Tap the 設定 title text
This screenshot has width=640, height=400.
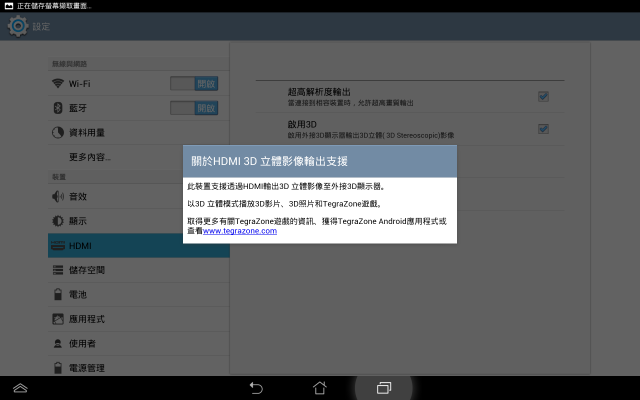pyautogui.click(x=41, y=26)
